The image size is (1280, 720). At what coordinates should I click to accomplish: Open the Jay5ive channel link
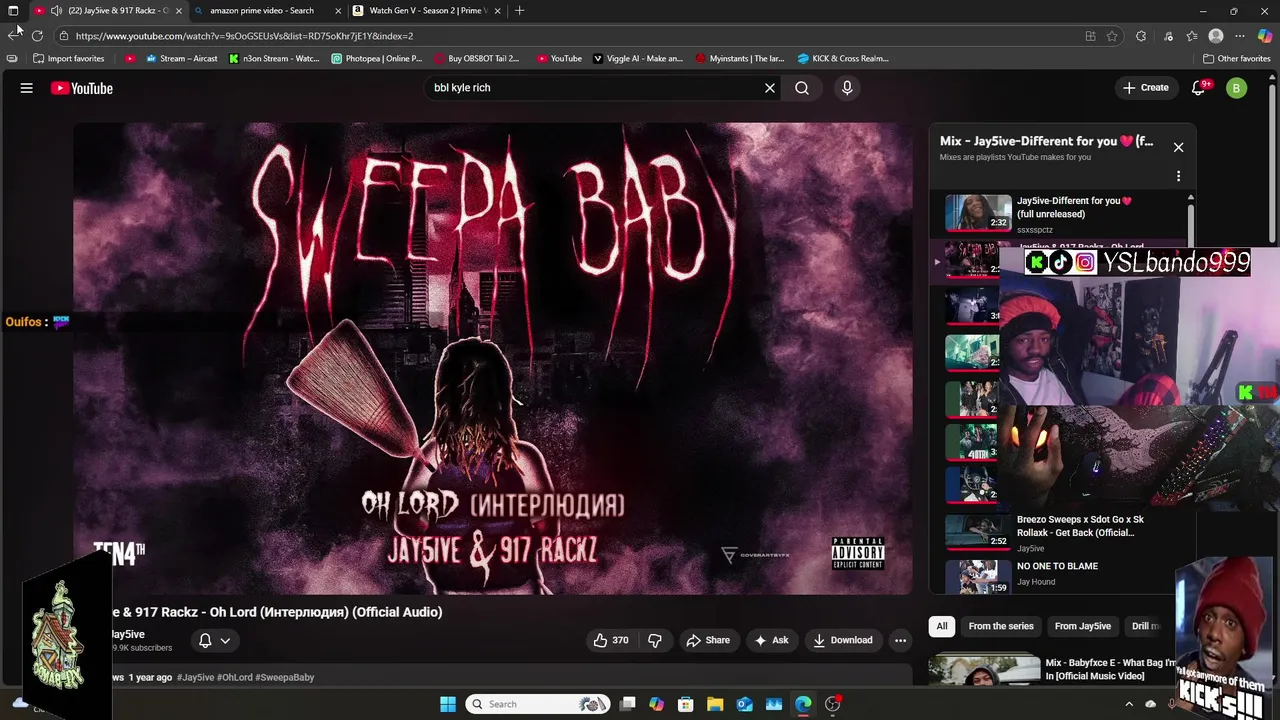pos(129,635)
